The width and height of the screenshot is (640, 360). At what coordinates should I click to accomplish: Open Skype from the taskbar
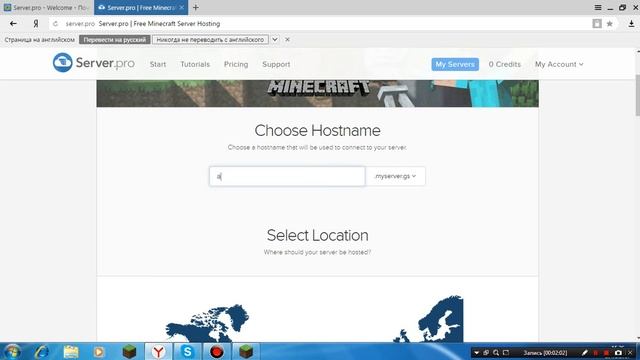pyautogui.click(x=187, y=352)
